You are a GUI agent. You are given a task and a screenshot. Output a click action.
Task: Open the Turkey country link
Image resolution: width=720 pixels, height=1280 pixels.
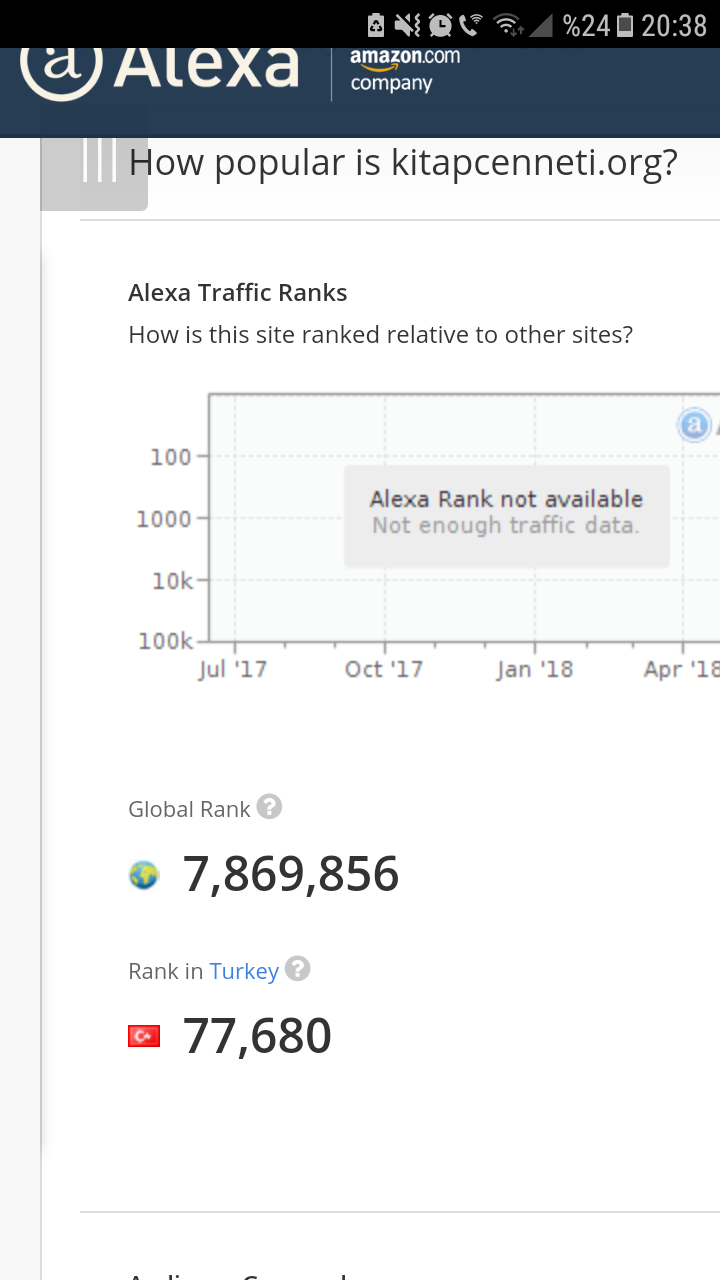(244, 971)
